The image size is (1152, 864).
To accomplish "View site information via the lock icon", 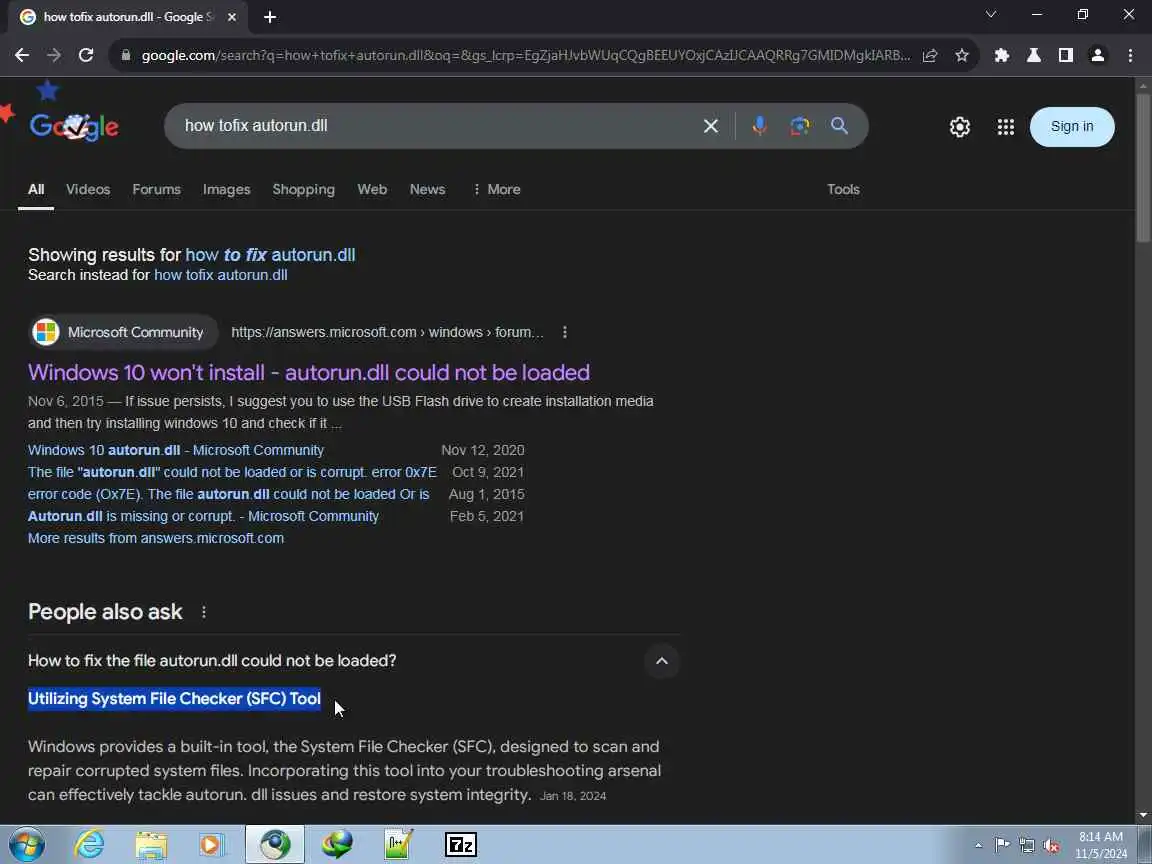I will point(126,55).
